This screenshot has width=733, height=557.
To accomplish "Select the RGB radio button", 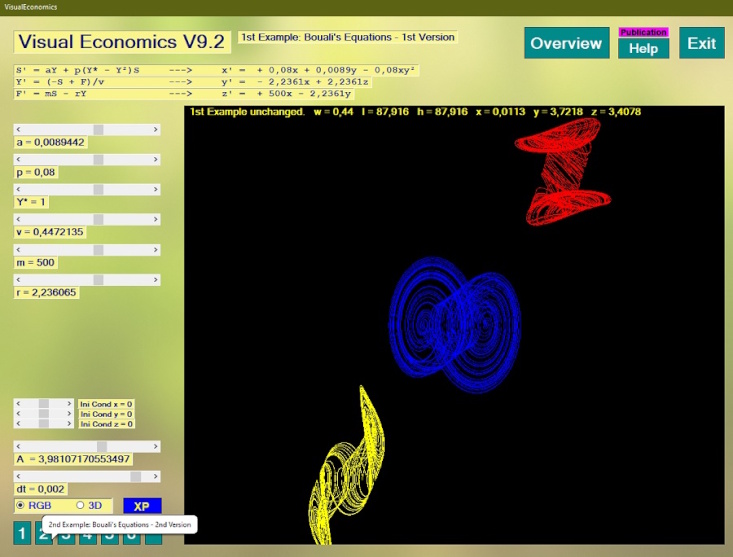I will (x=21, y=505).
